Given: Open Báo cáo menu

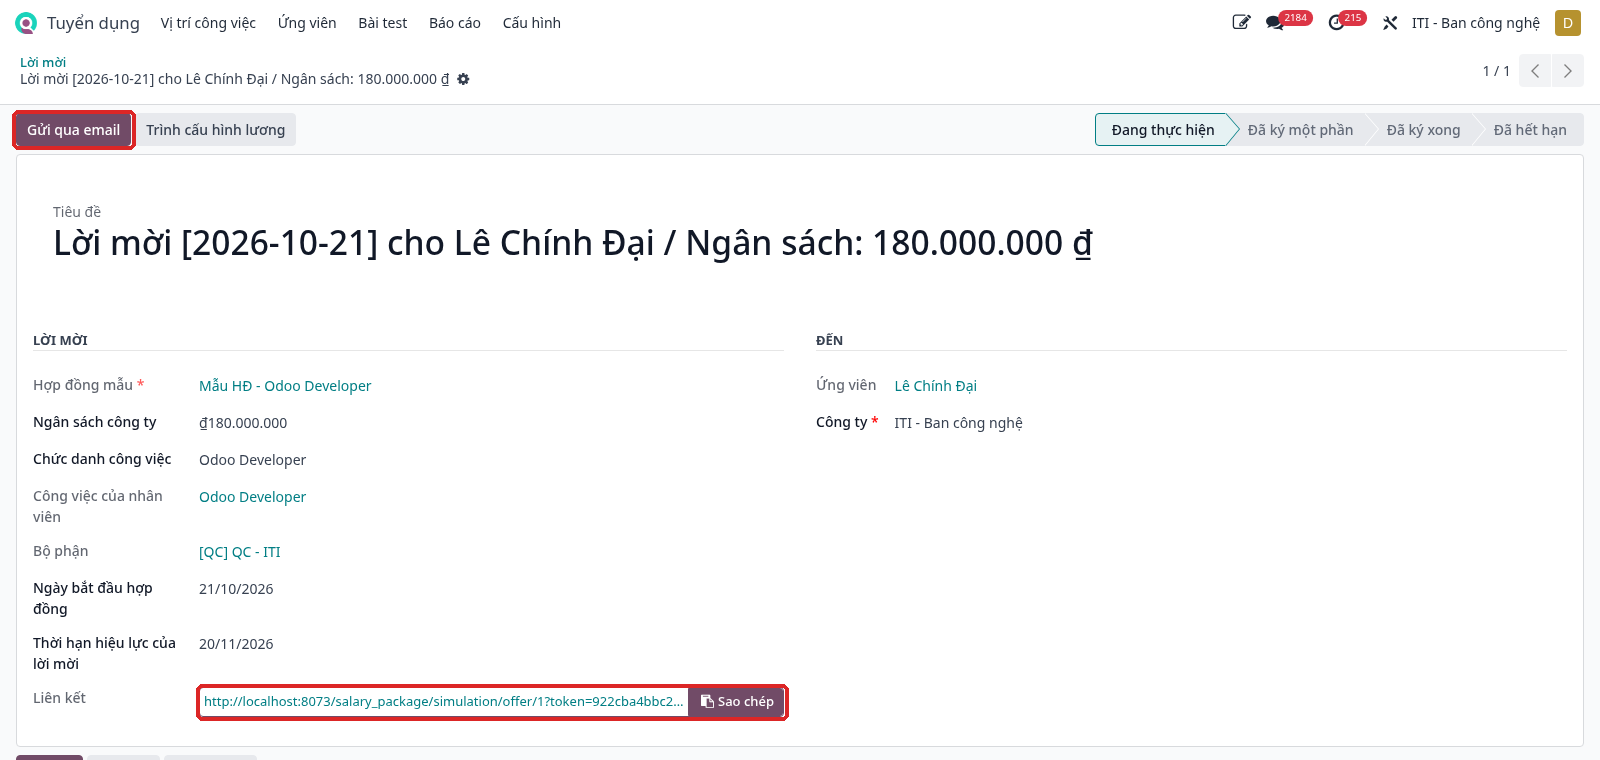Looking at the screenshot, I should [x=454, y=23].
